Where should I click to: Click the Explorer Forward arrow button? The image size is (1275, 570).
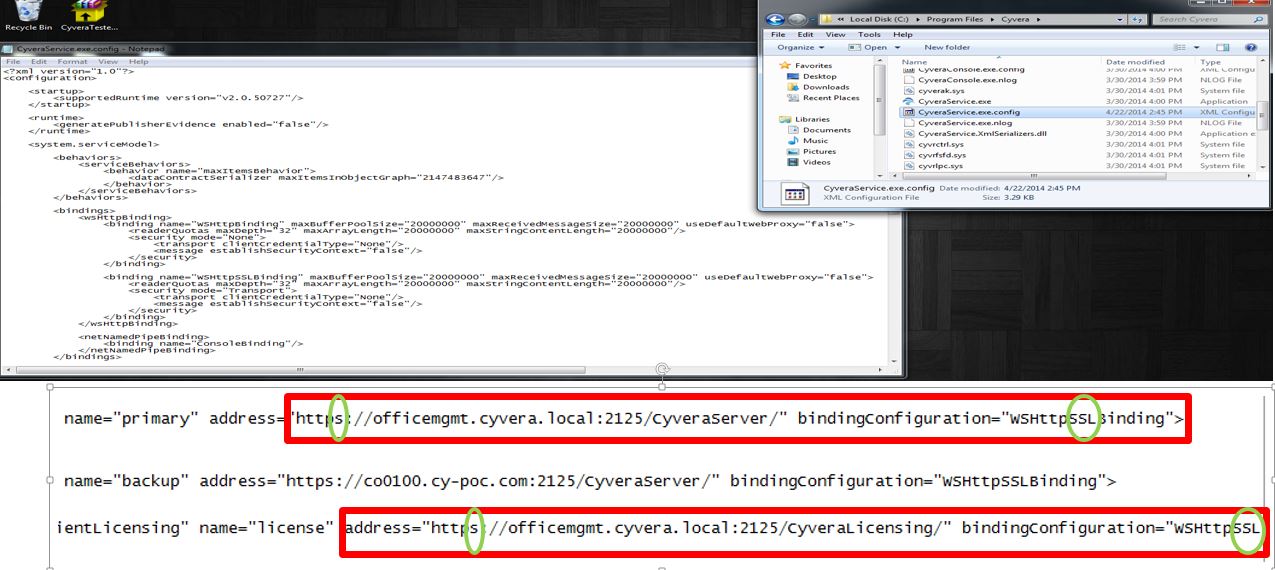(797, 19)
